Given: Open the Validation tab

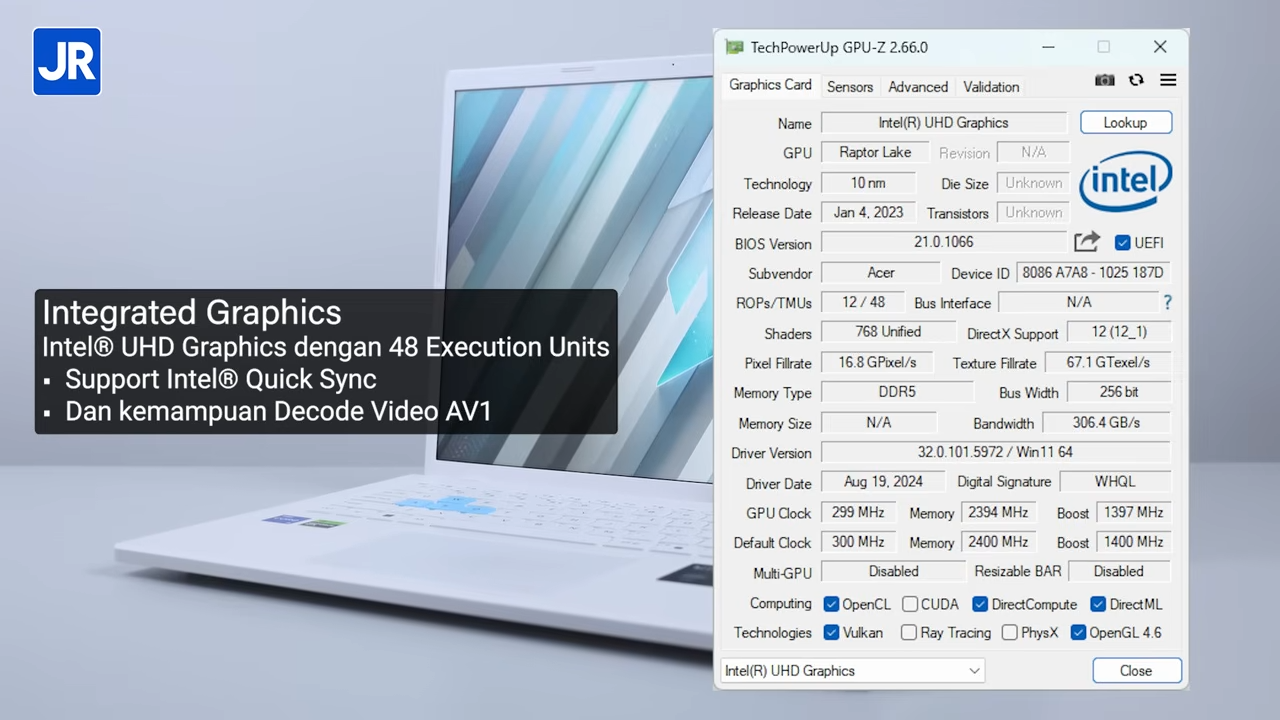Looking at the screenshot, I should [991, 87].
